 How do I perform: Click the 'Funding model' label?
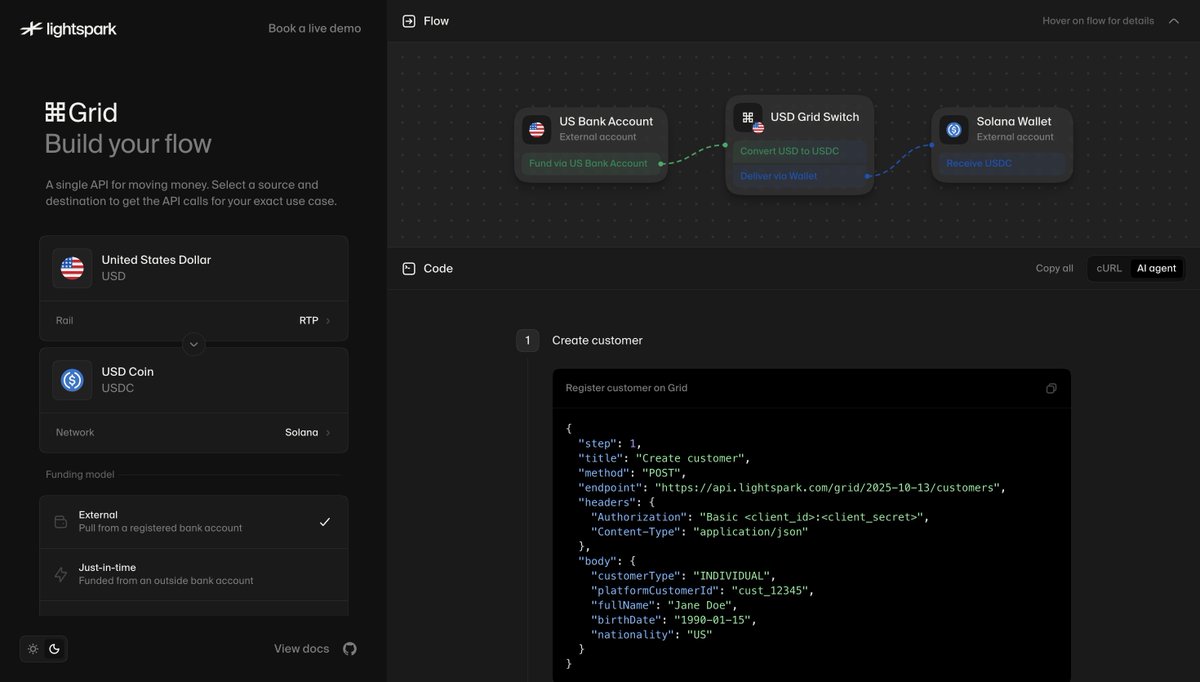80,474
